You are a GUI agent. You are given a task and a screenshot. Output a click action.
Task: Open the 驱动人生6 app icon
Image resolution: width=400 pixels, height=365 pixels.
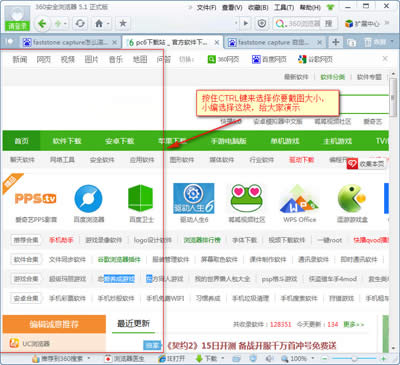pos(194,198)
